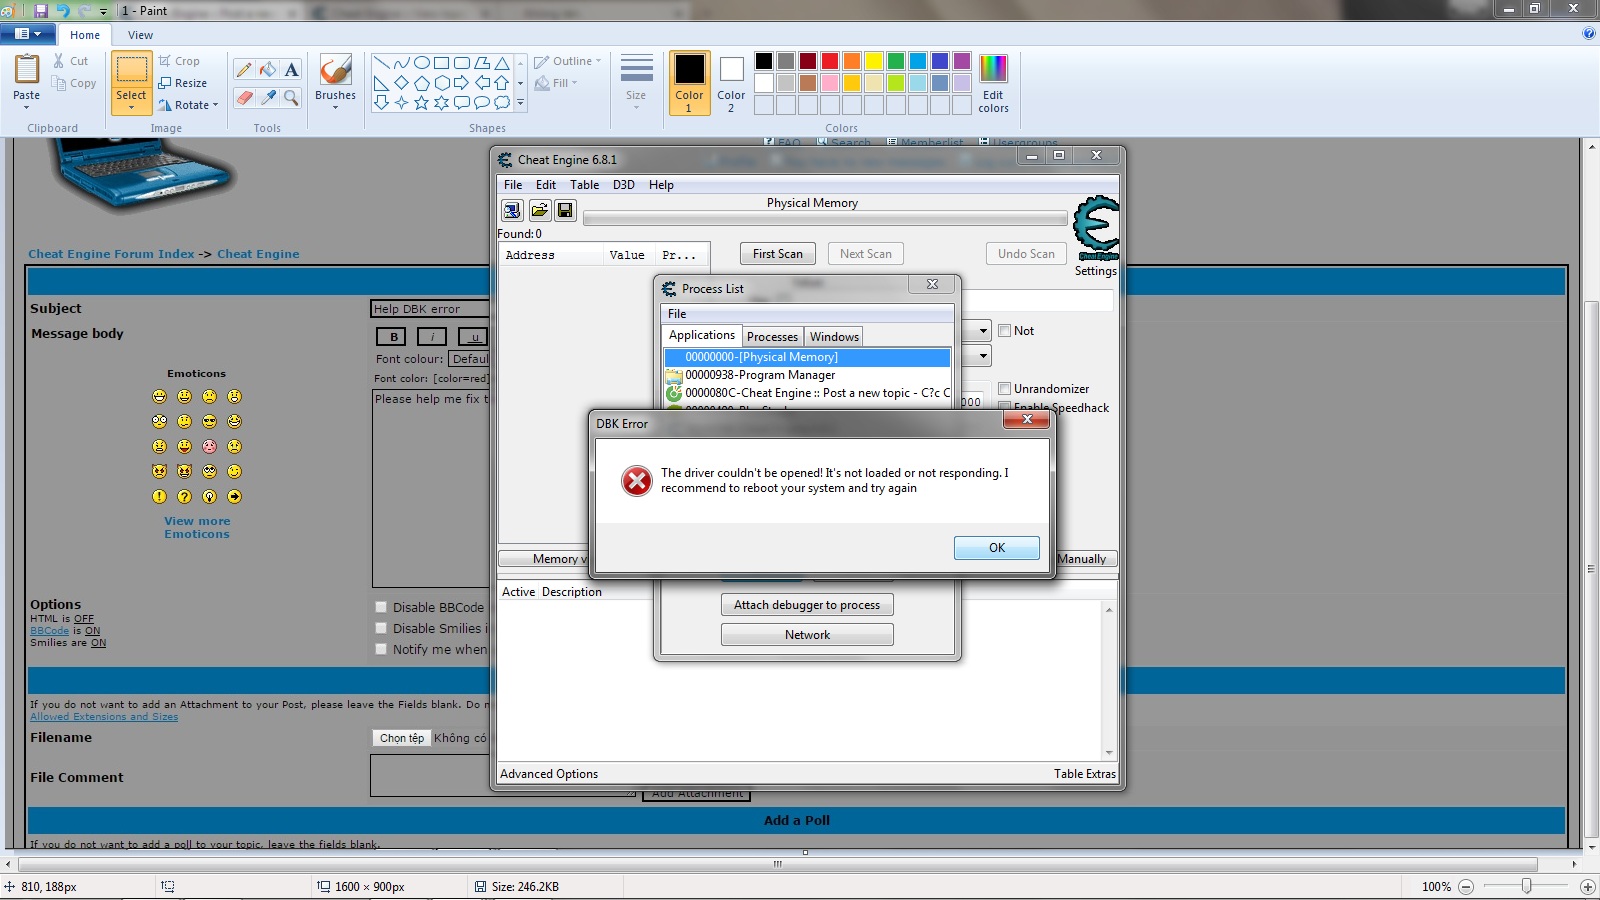The height and width of the screenshot is (900, 1600).
Task: Choose the five-point star shape
Action: (x=421, y=102)
